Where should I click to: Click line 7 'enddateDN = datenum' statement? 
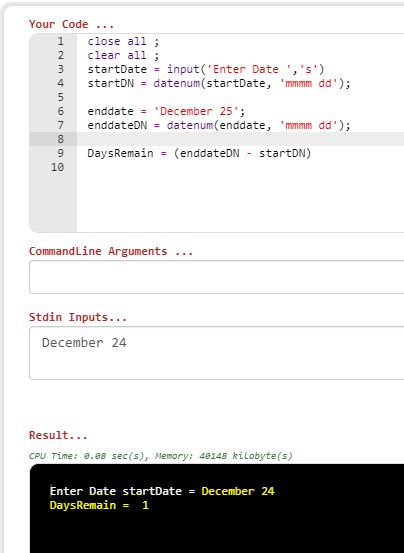(219, 125)
